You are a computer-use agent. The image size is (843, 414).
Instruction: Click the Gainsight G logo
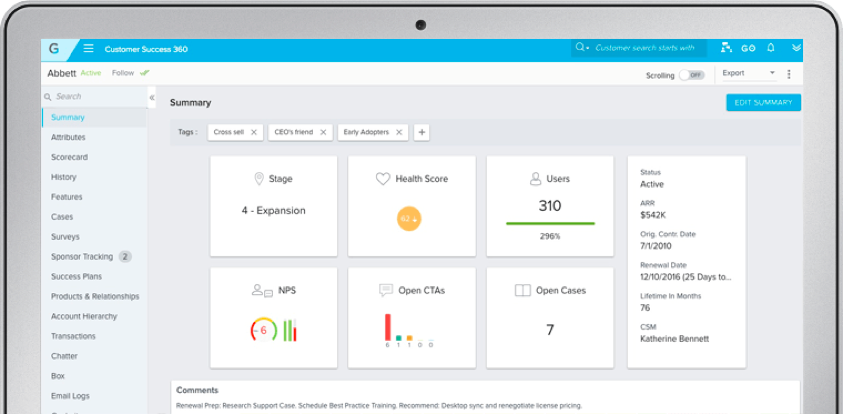(x=54, y=49)
